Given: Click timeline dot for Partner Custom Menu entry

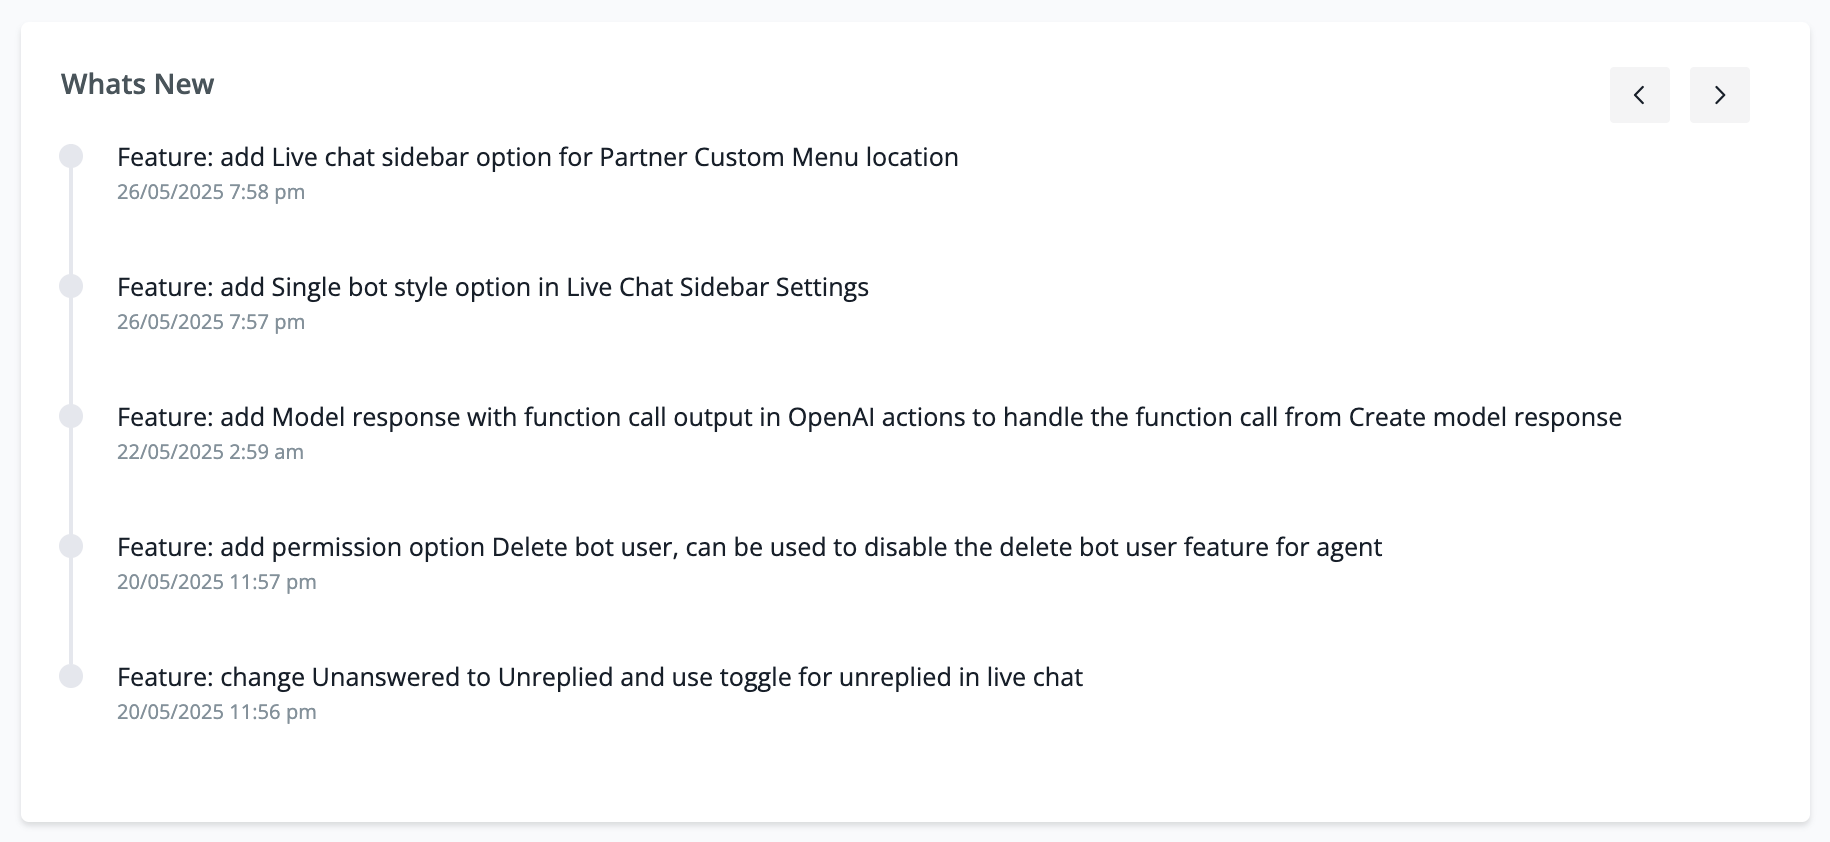Looking at the screenshot, I should [x=71, y=156].
